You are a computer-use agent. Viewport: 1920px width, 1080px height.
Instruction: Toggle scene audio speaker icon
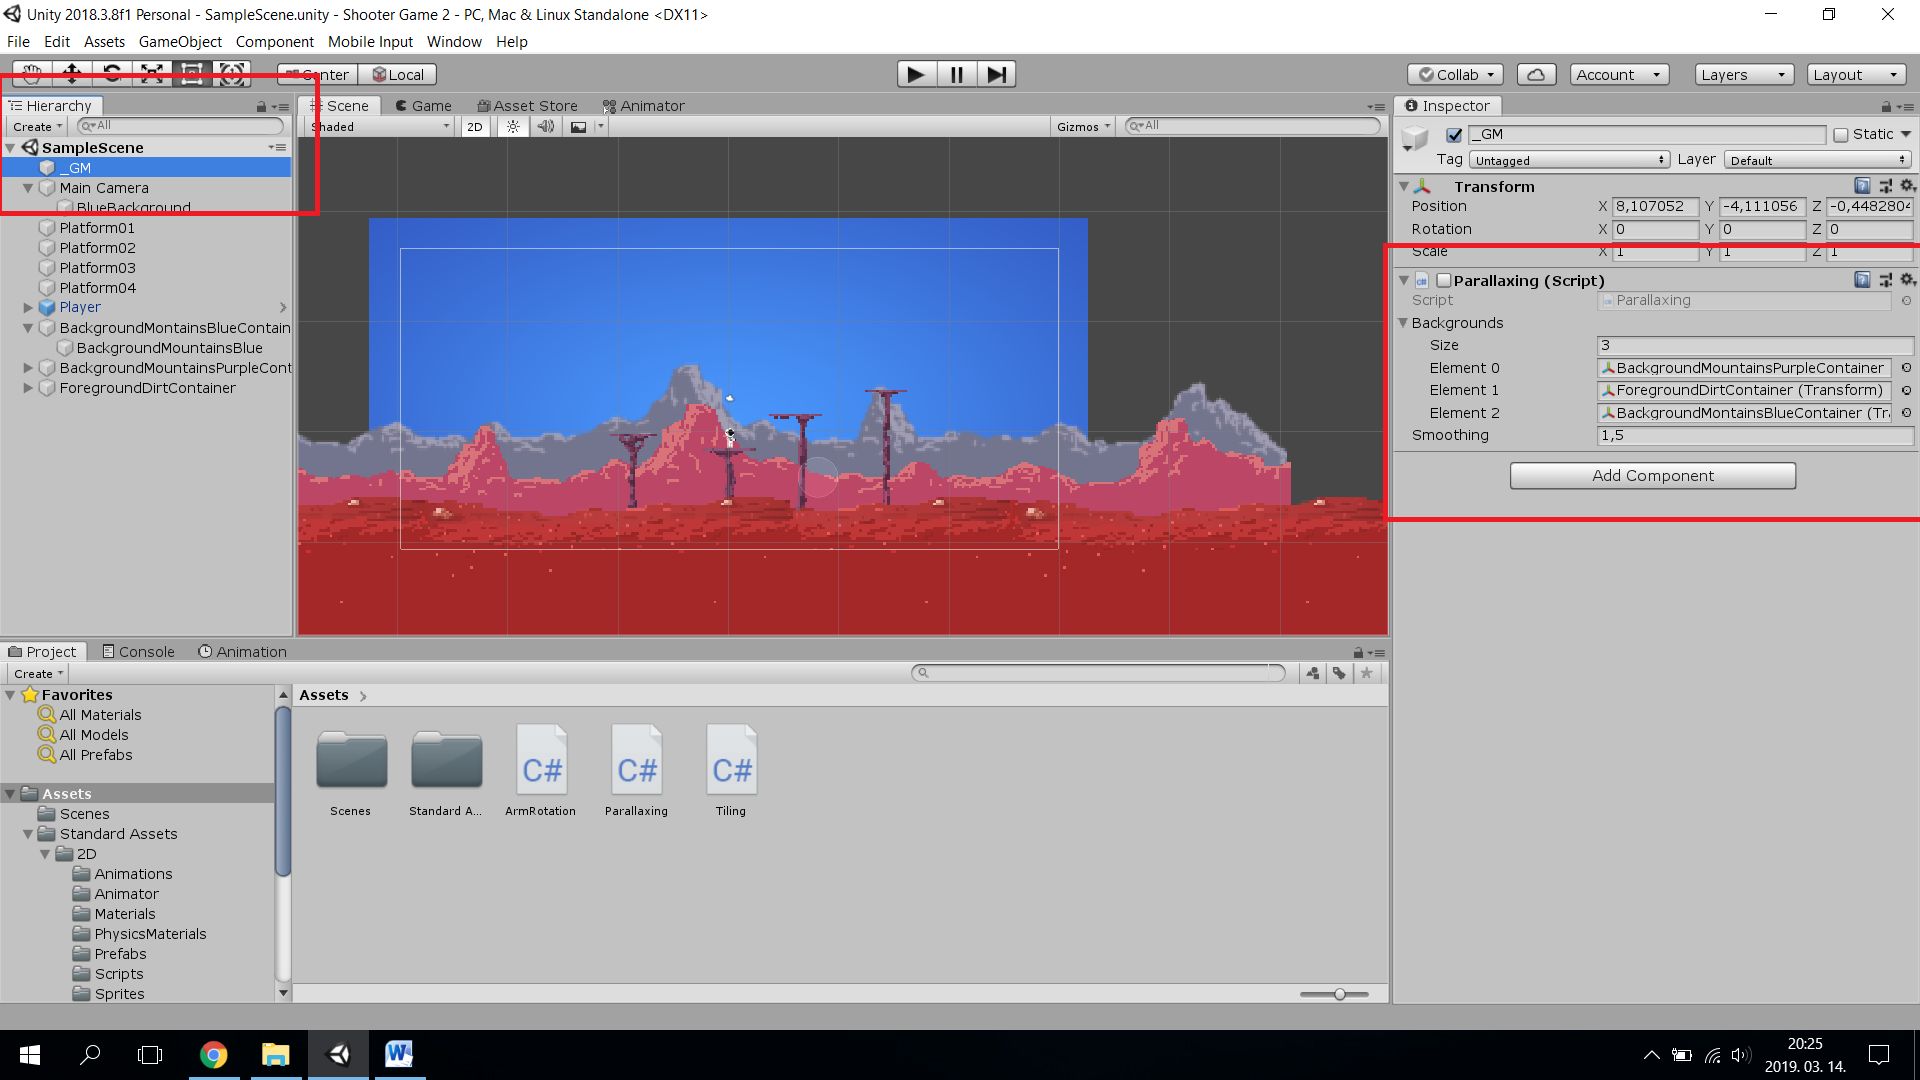coord(545,127)
